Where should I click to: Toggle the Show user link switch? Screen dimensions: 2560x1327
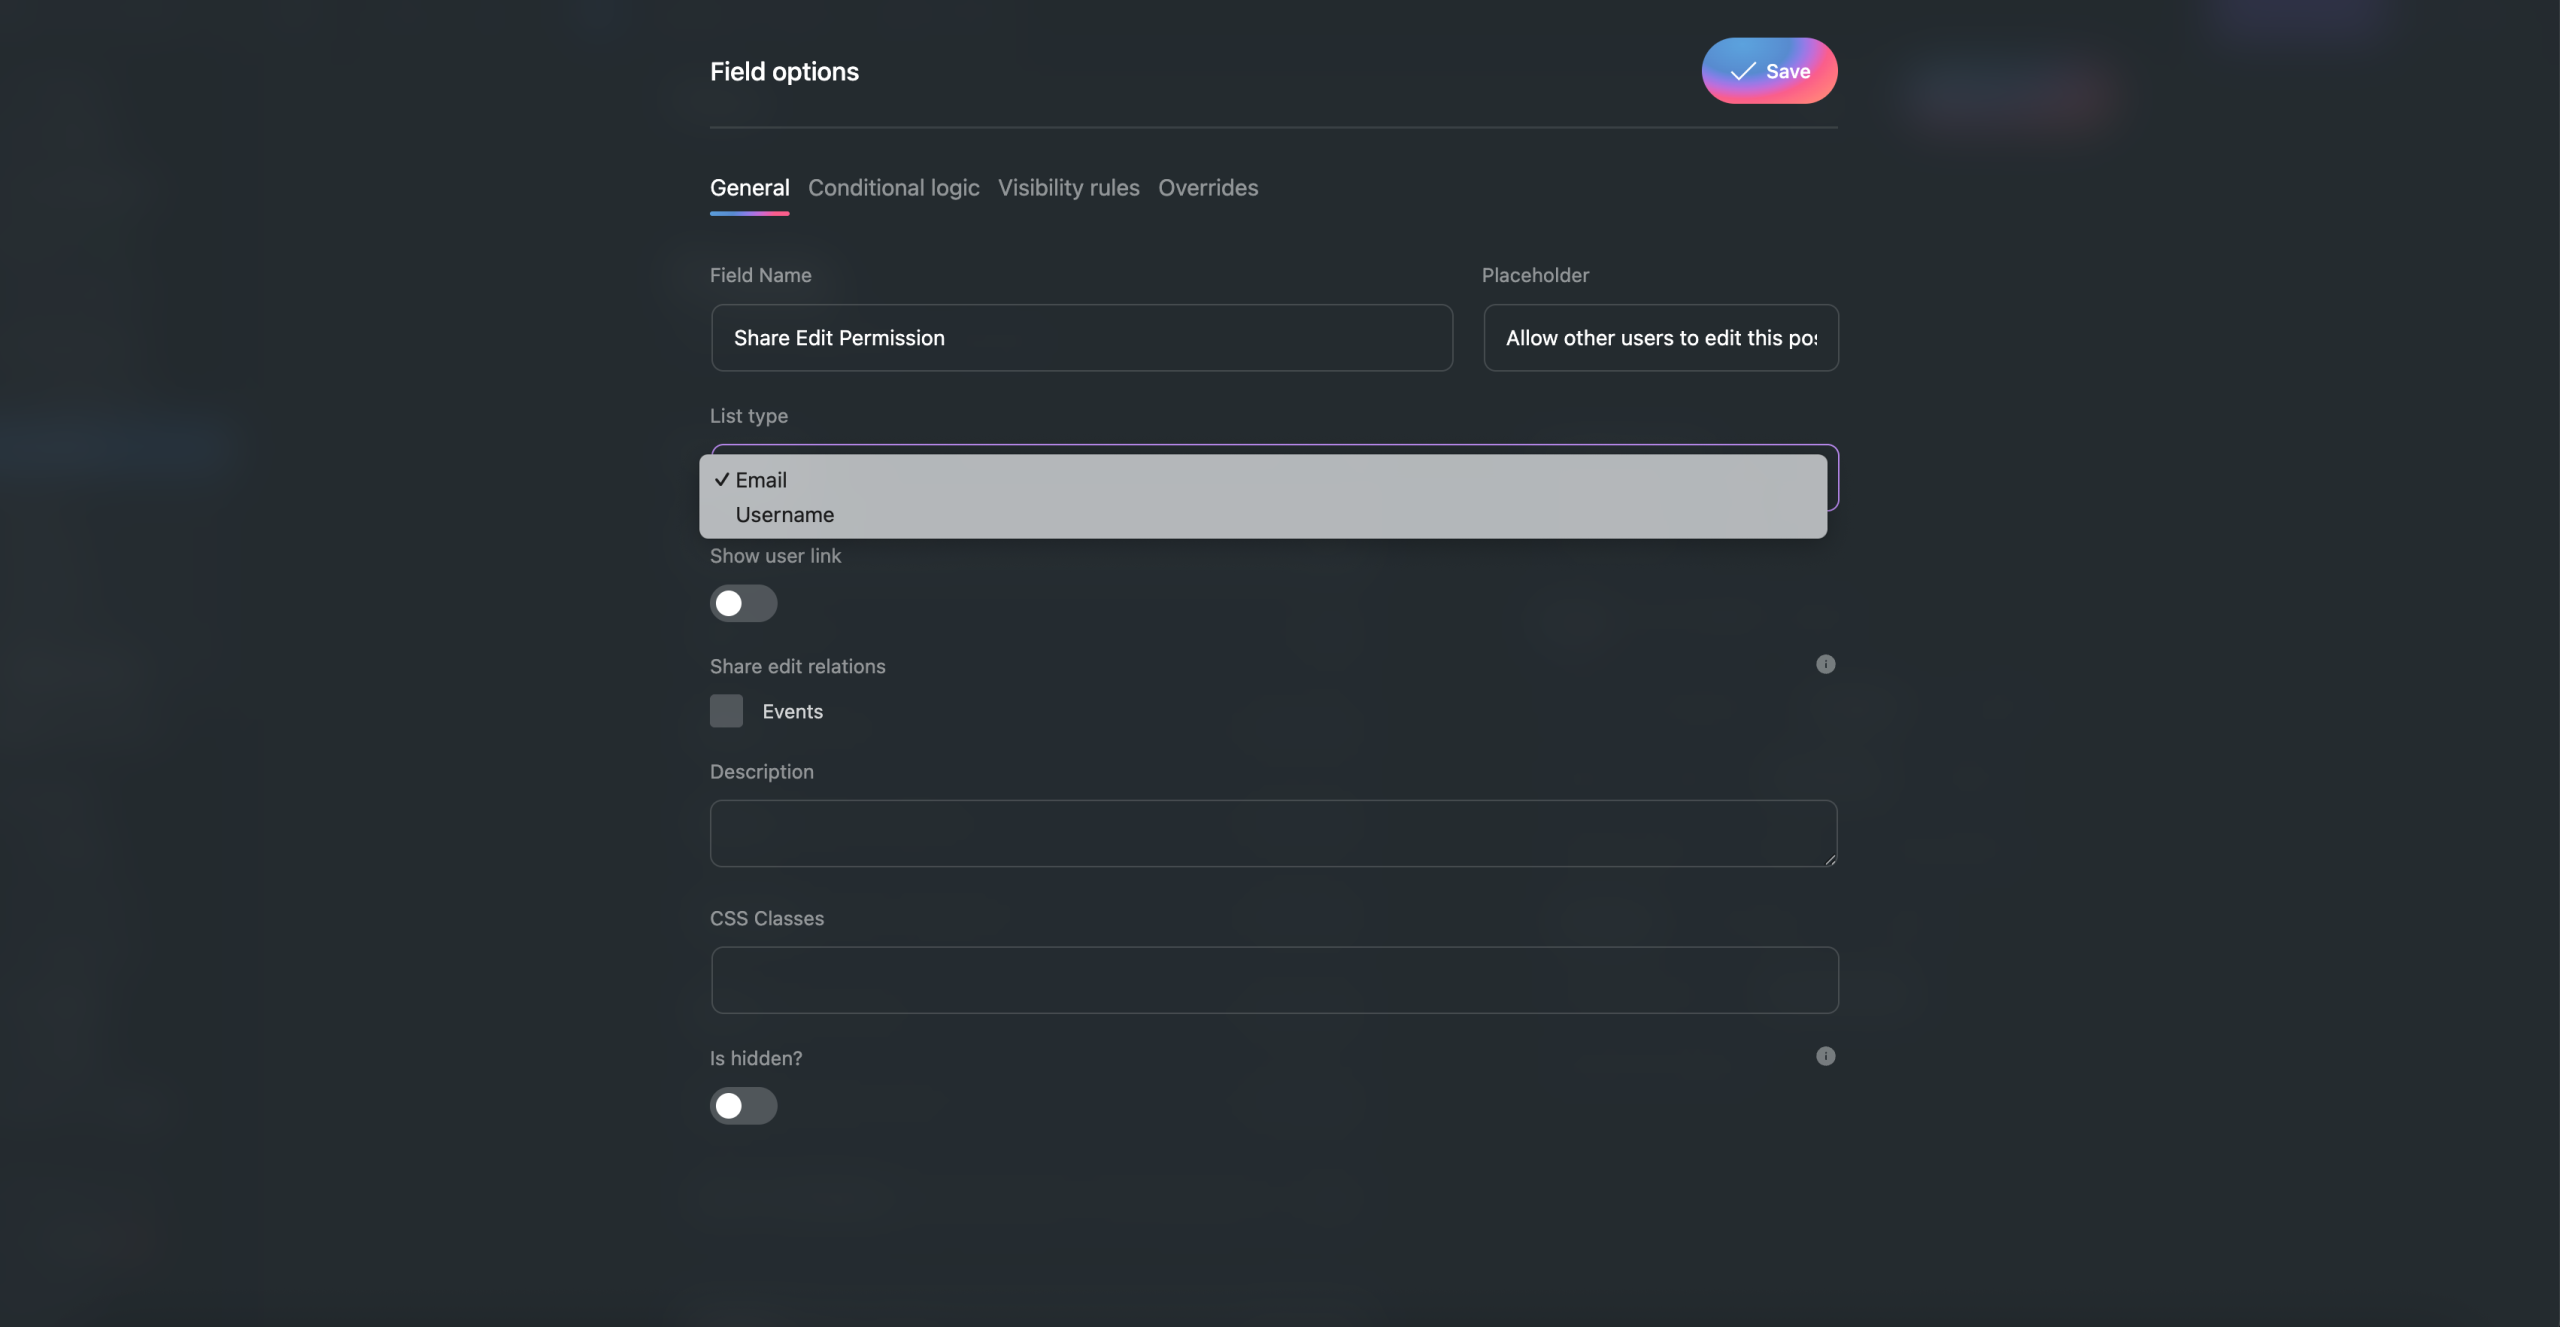coord(743,603)
